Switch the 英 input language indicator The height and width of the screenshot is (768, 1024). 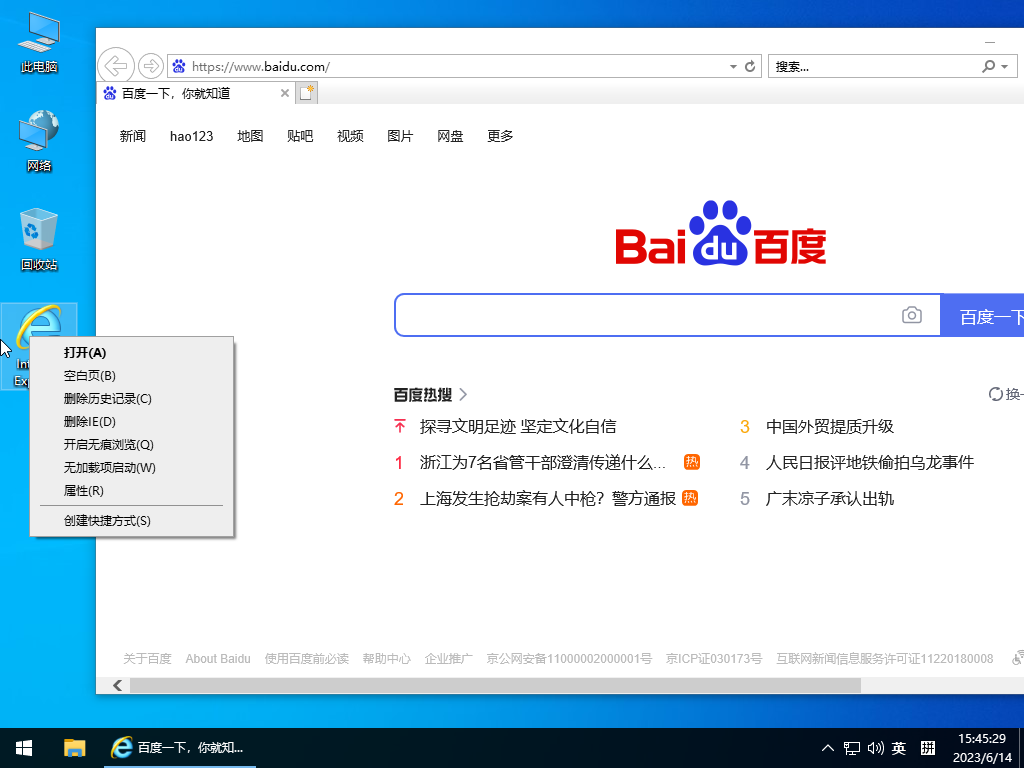[899, 748]
